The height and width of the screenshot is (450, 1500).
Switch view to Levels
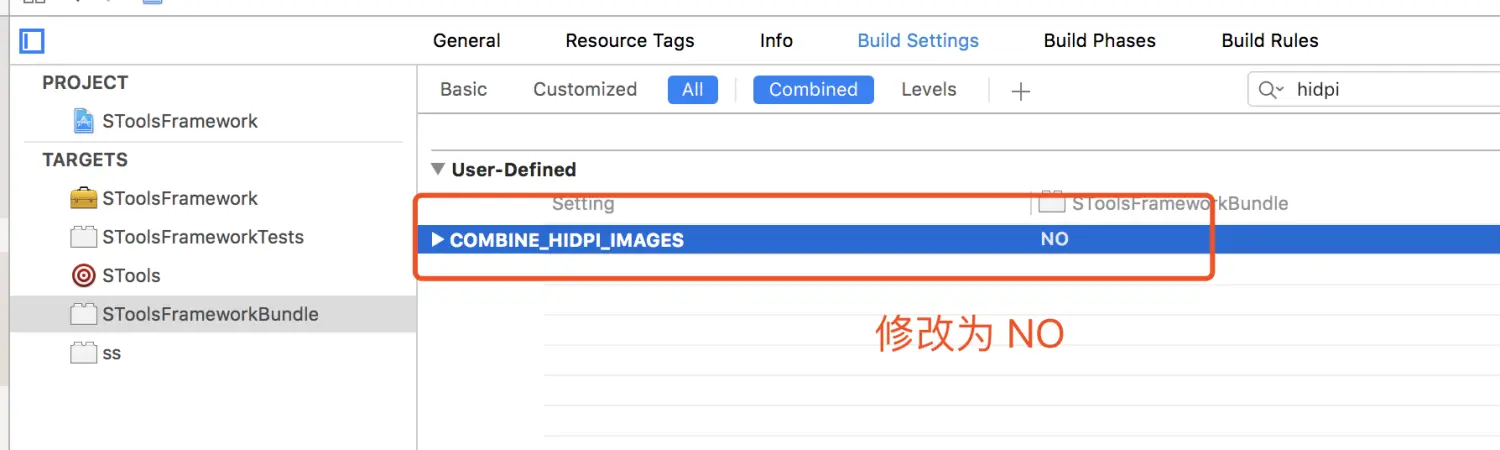pyautogui.click(x=928, y=89)
